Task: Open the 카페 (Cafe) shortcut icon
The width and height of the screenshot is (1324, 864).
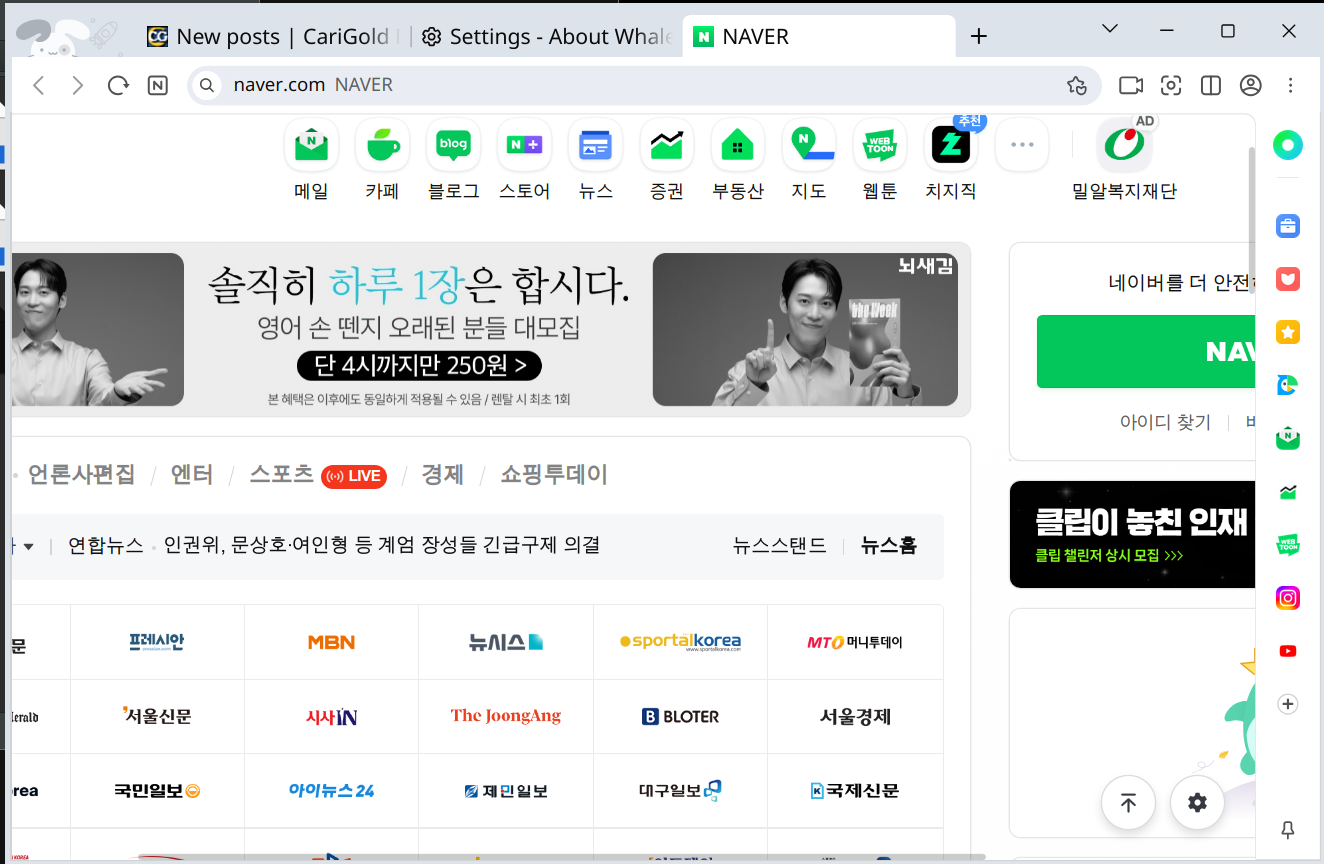Action: click(x=382, y=146)
